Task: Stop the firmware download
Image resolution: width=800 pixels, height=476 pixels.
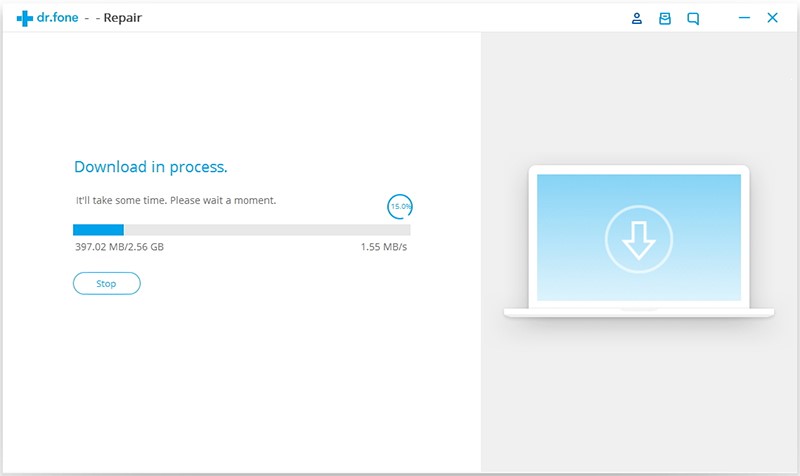Action: (107, 283)
